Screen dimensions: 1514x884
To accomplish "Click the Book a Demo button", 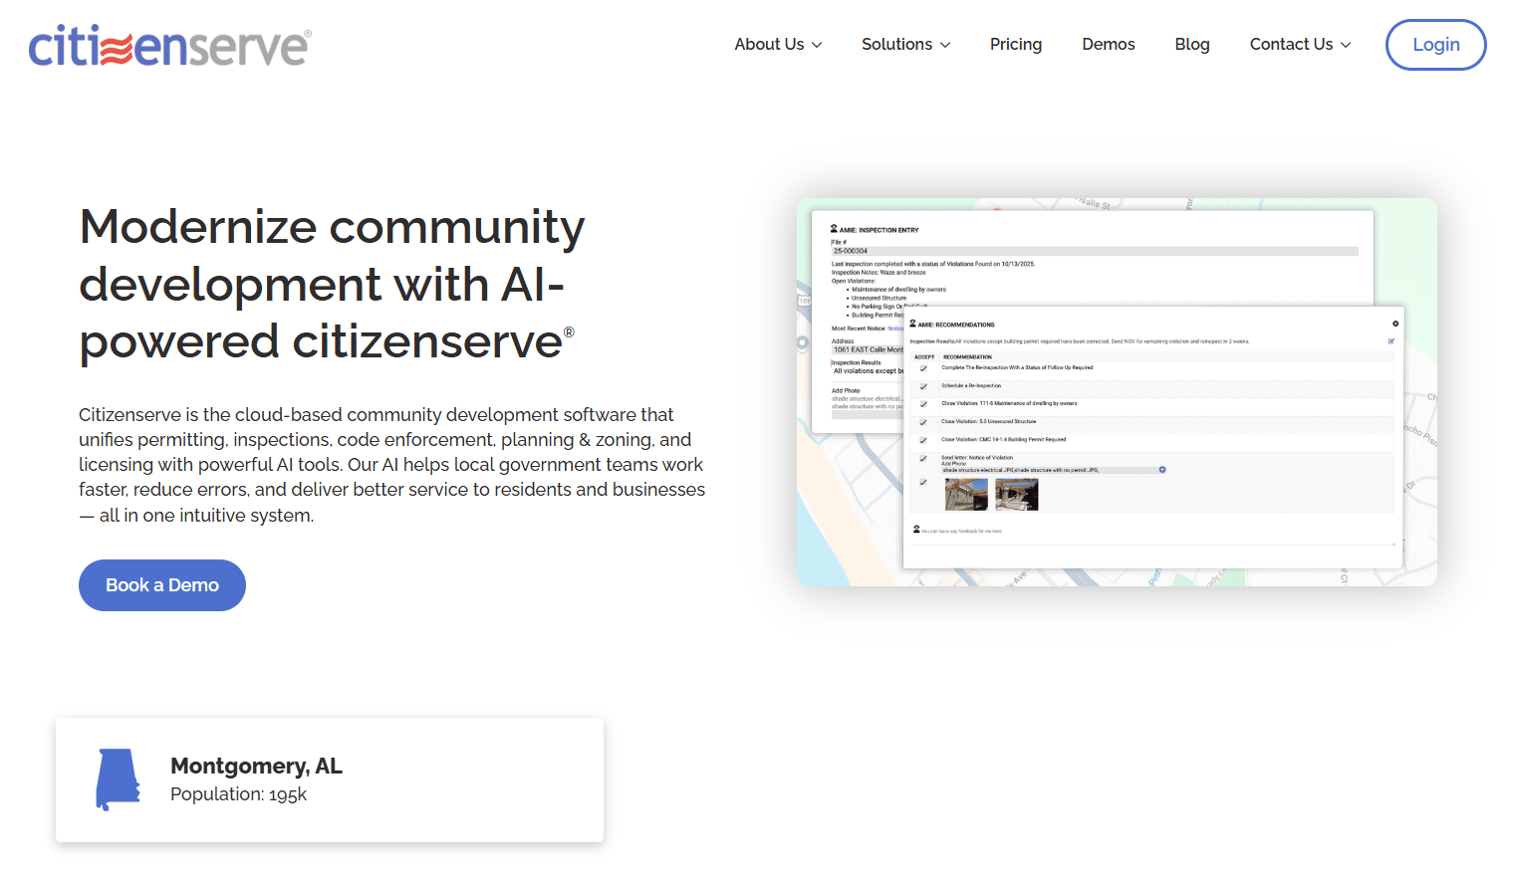I will (x=162, y=585).
